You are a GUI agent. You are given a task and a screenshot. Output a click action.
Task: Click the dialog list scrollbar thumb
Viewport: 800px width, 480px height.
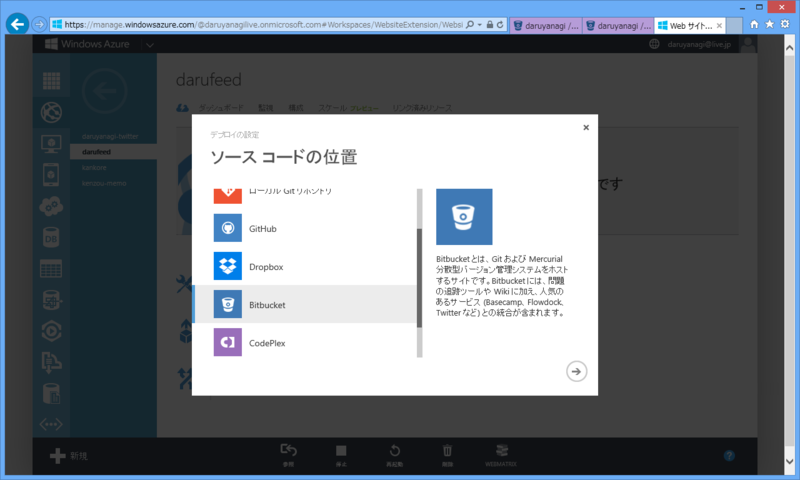[419, 278]
